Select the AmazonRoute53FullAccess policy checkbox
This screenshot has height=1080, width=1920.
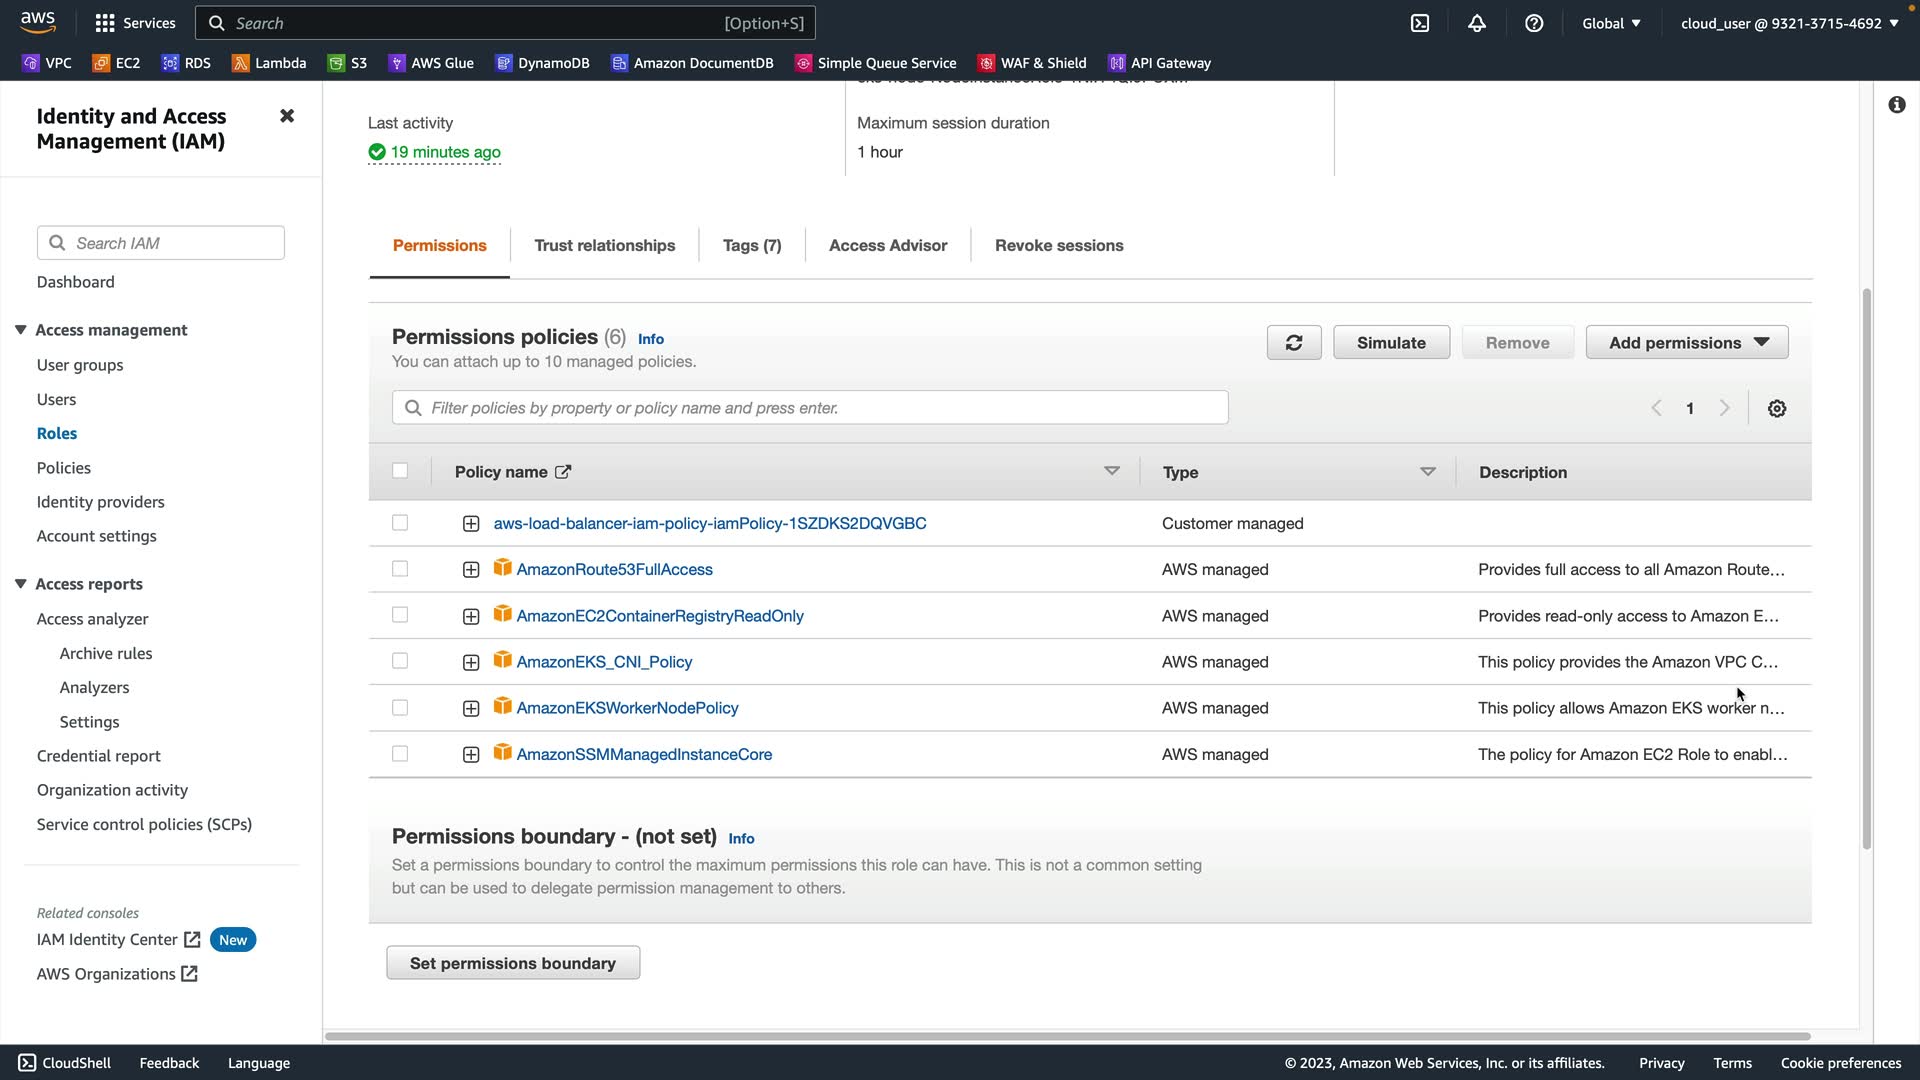point(400,569)
